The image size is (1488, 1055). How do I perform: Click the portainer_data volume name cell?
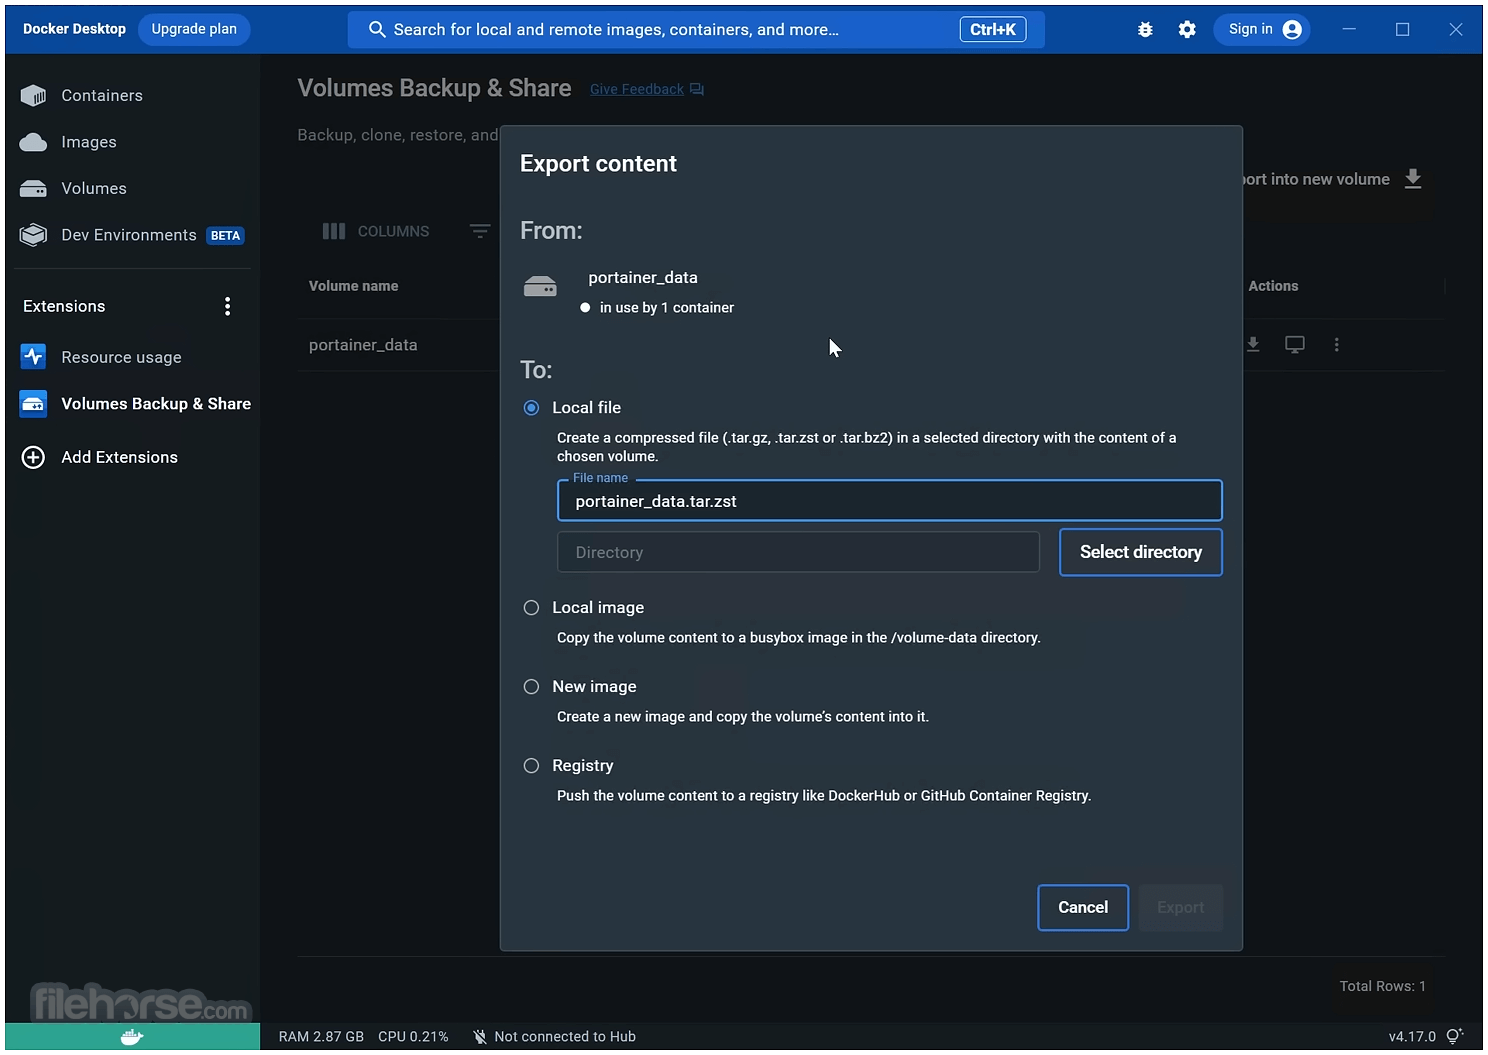[363, 345]
